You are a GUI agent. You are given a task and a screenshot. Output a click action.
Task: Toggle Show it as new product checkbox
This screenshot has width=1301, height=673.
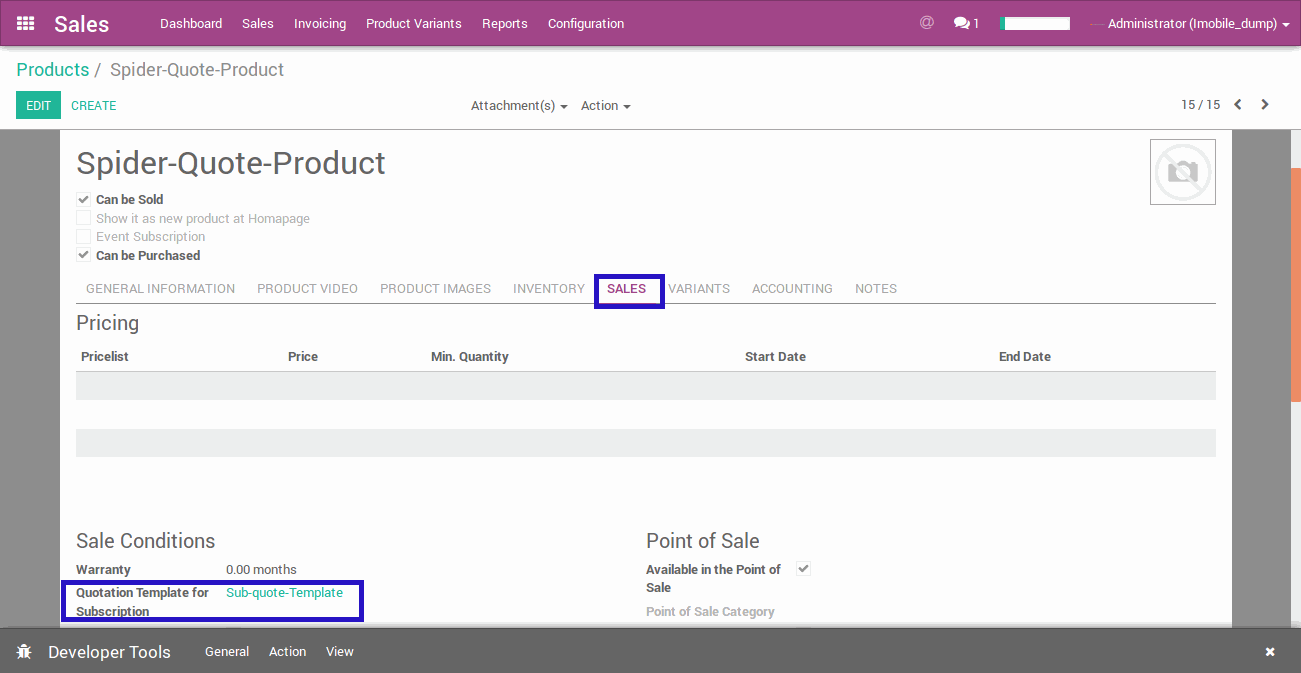coord(84,219)
